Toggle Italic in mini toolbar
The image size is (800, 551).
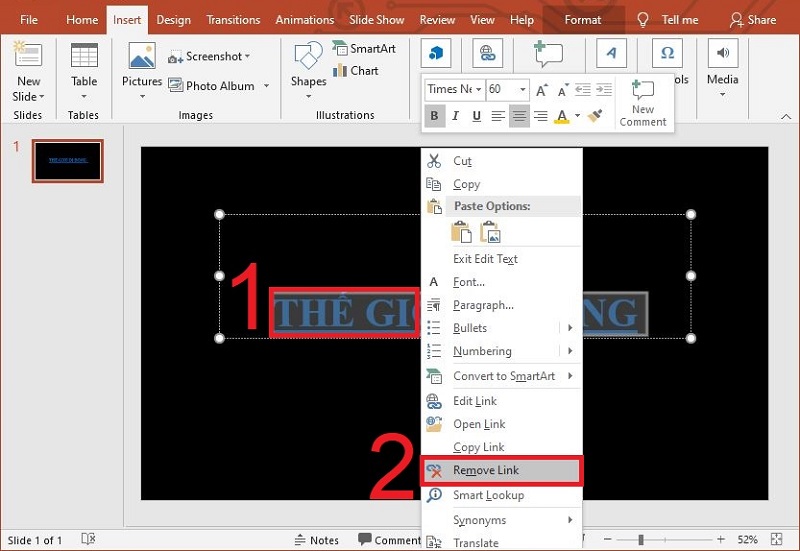[x=456, y=116]
